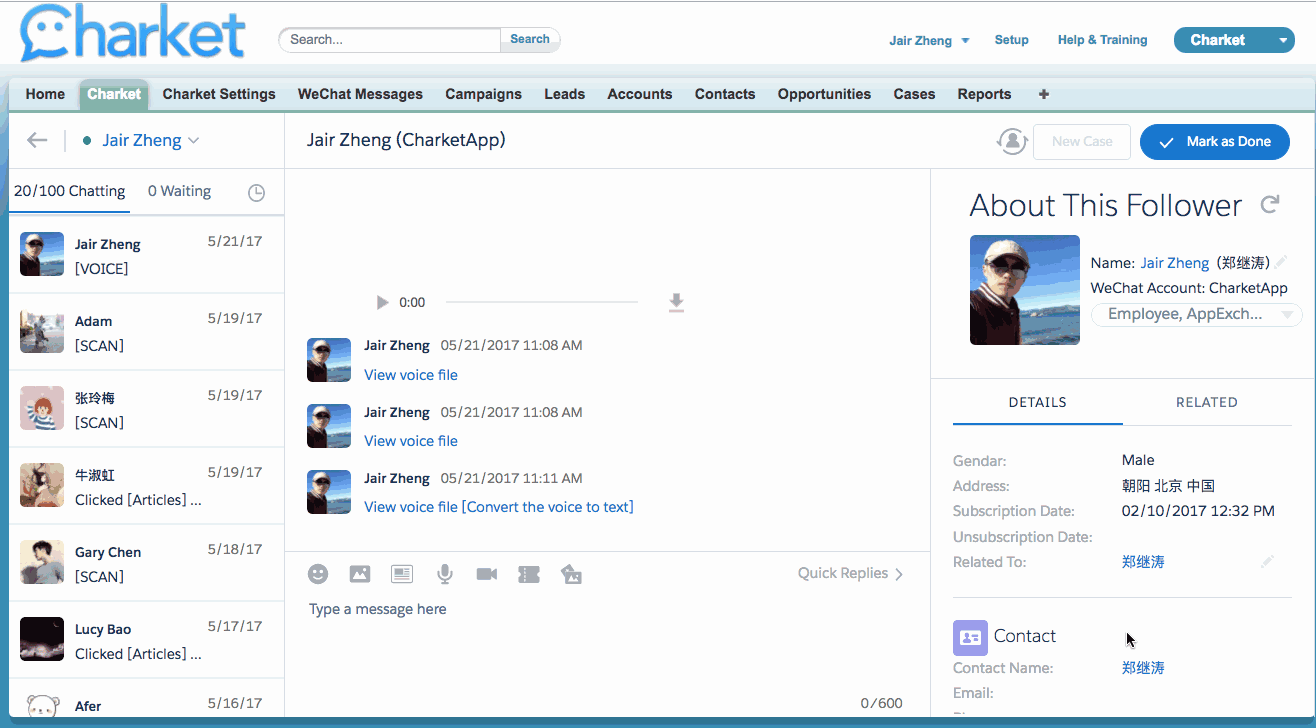Download the voice file with download icon
The height and width of the screenshot is (728, 1316).
(x=676, y=302)
